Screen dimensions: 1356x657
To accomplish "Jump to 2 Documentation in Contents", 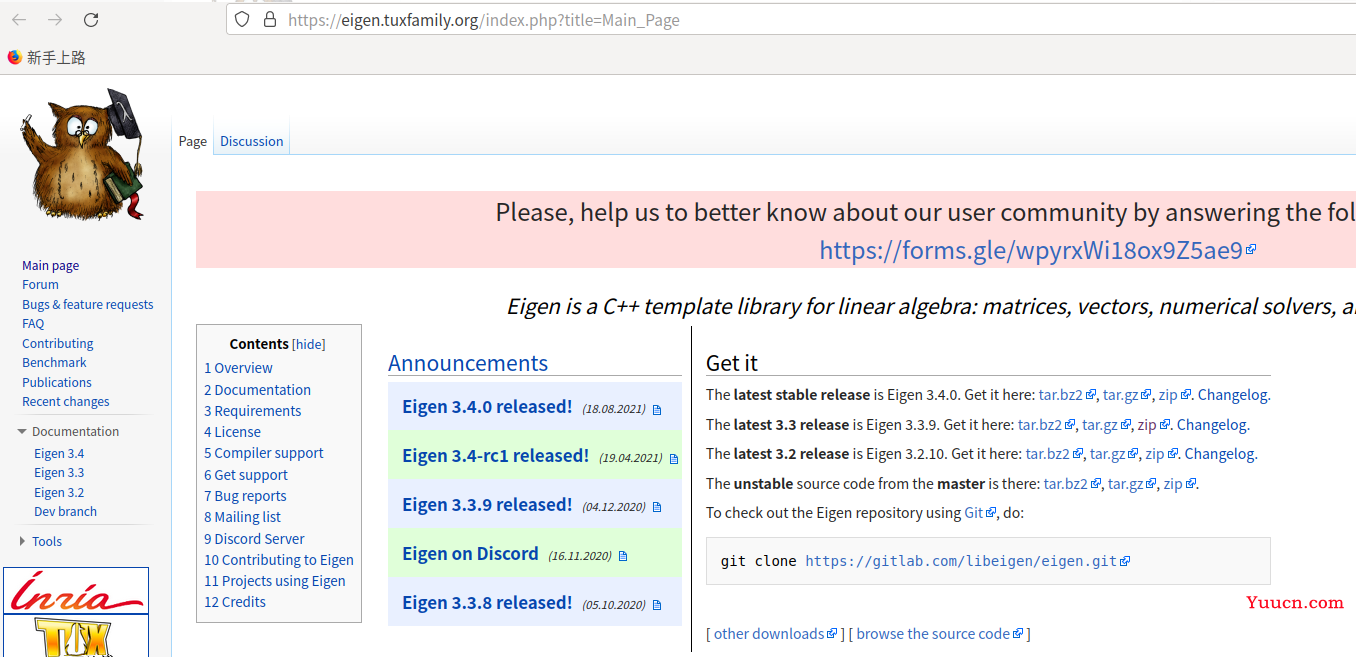I will [x=258, y=390].
